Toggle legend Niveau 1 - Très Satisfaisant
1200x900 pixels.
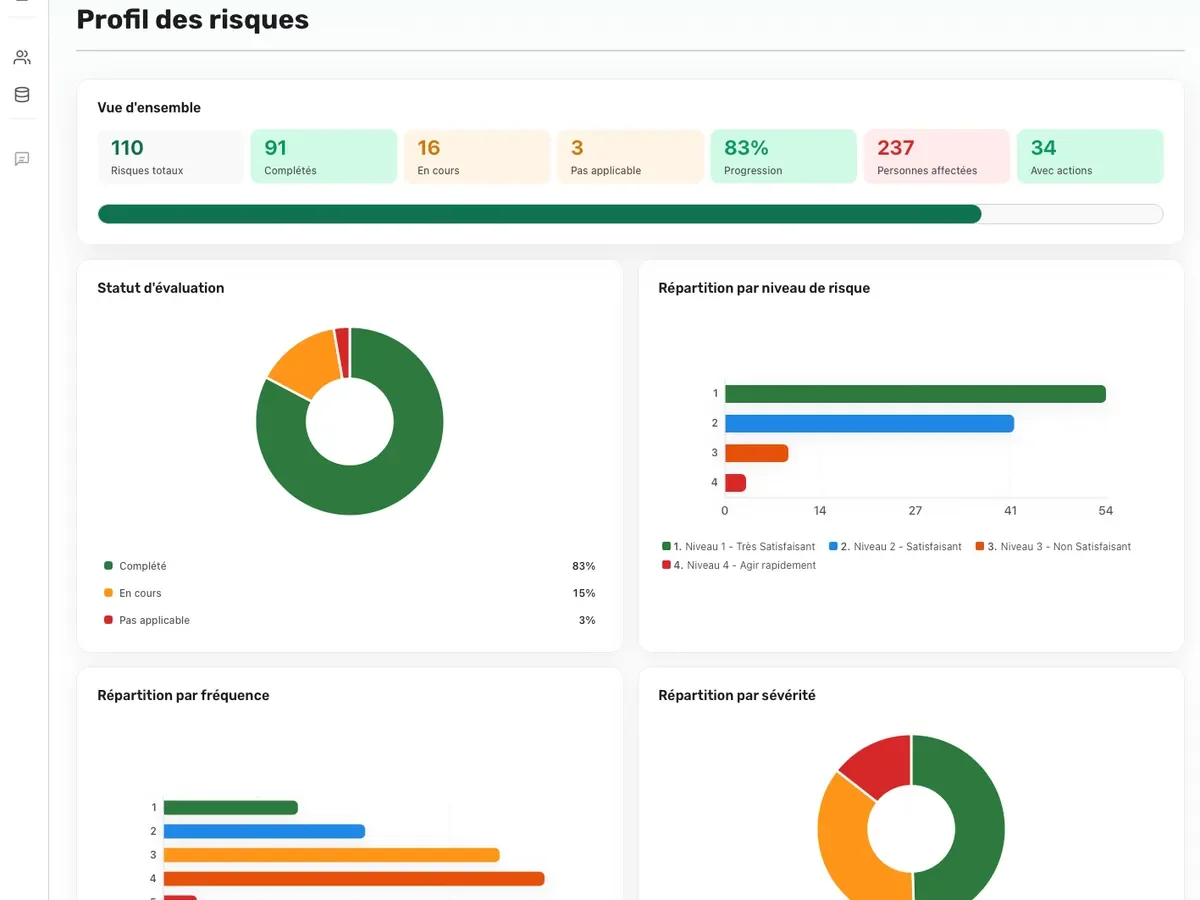(738, 547)
